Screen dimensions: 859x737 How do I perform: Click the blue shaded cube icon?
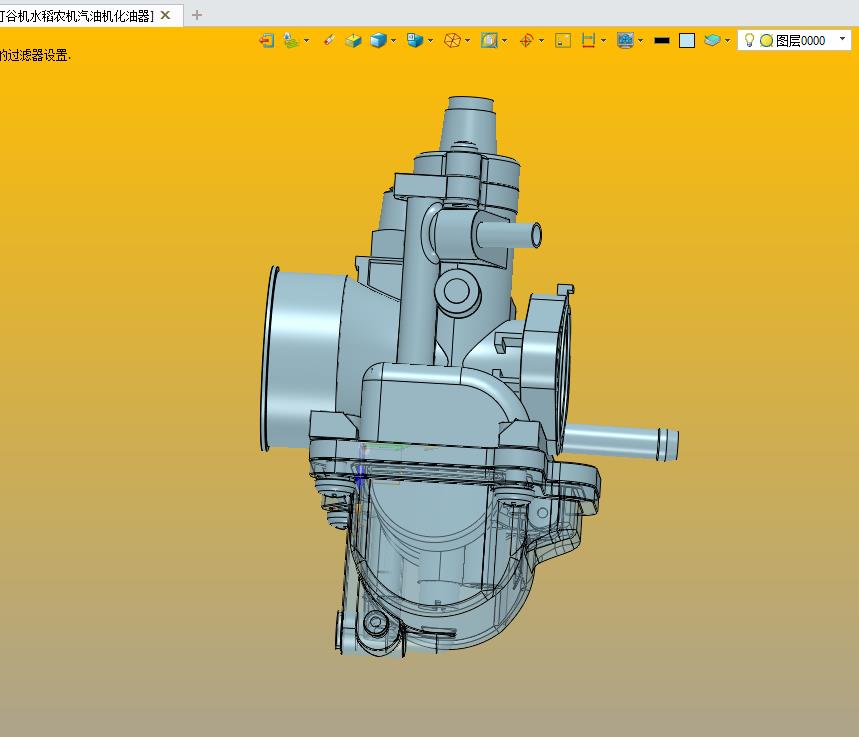tap(378, 40)
